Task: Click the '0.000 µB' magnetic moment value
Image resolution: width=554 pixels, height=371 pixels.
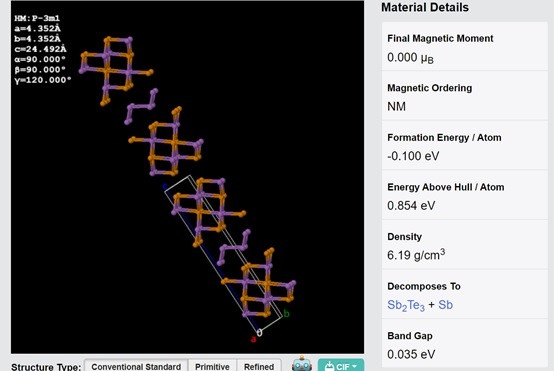Action: click(410, 58)
